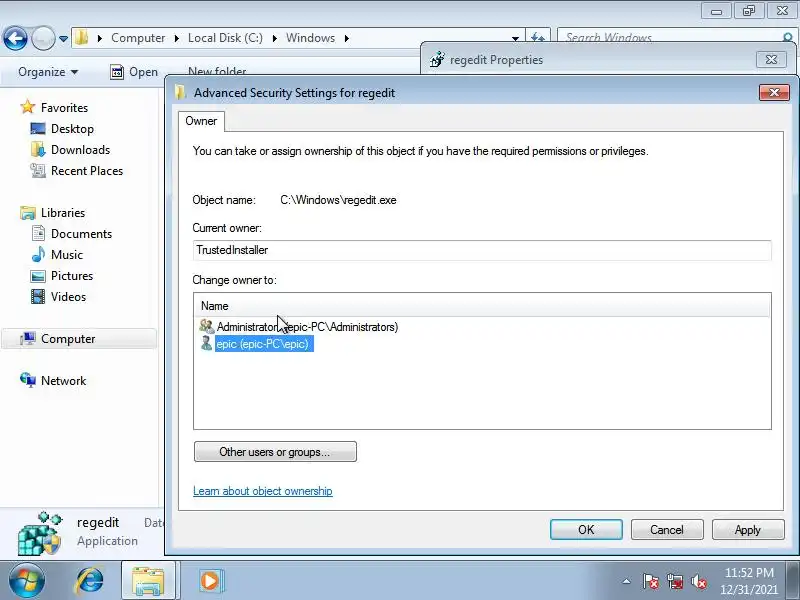
Task: Open the Pictures library
Action: 72,276
